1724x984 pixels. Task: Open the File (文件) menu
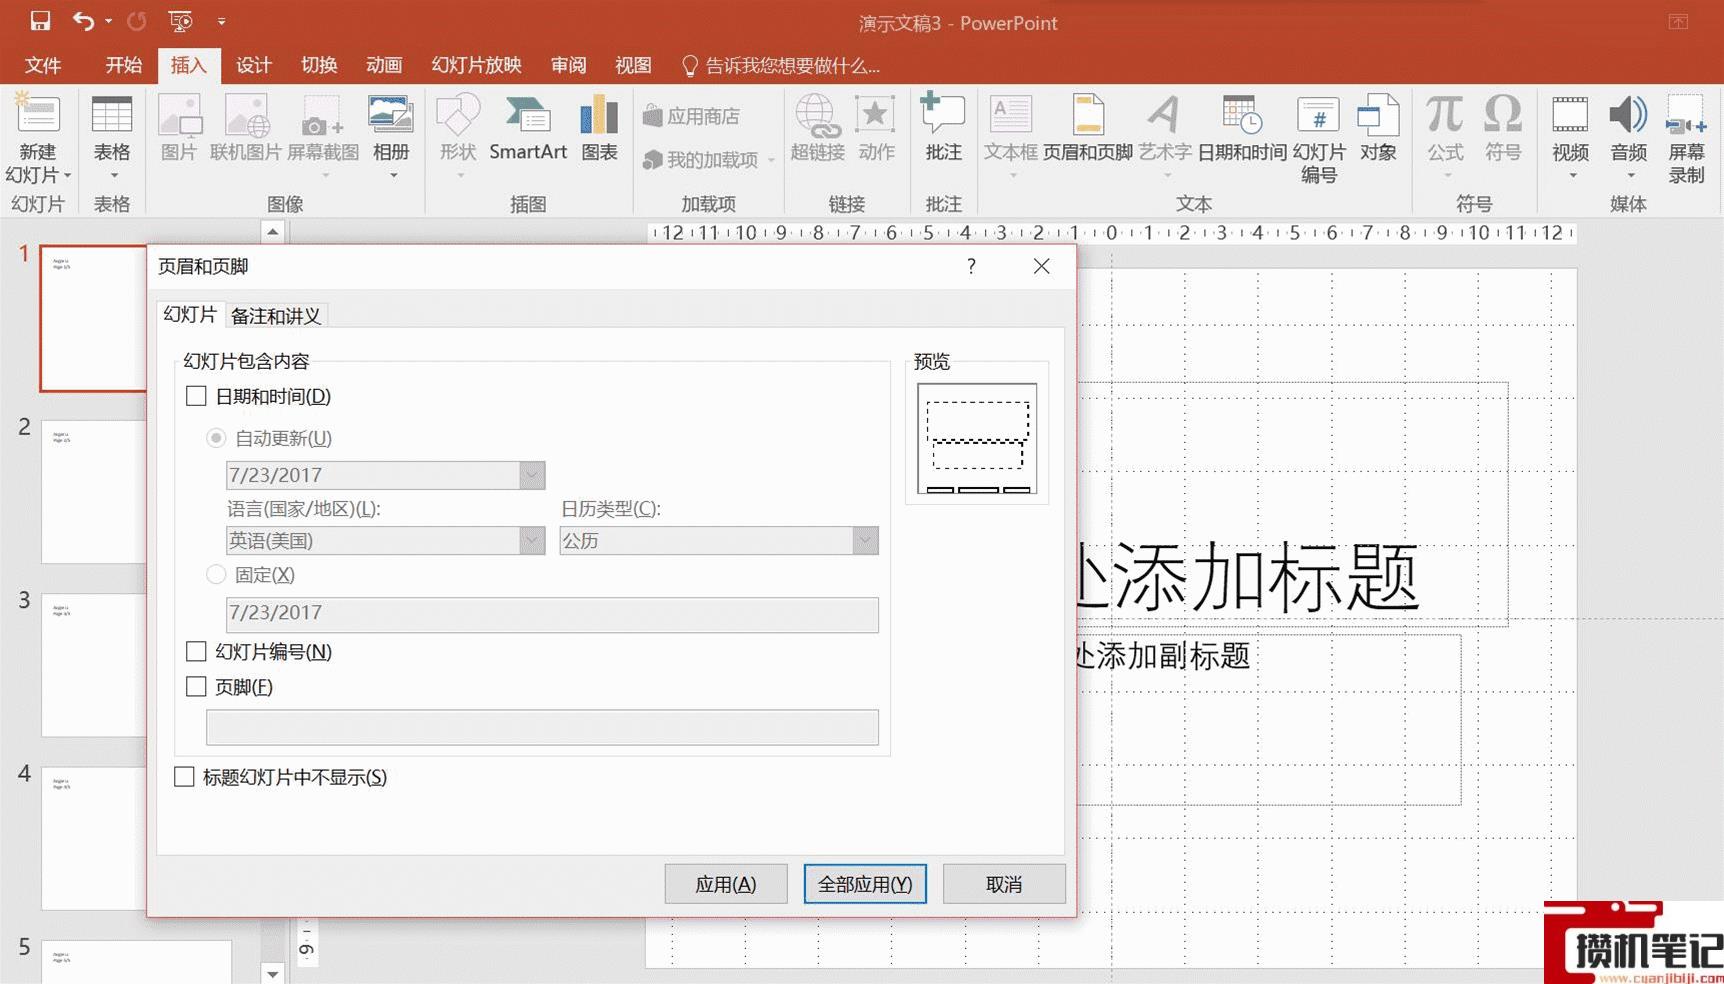[x=43, y=65]
